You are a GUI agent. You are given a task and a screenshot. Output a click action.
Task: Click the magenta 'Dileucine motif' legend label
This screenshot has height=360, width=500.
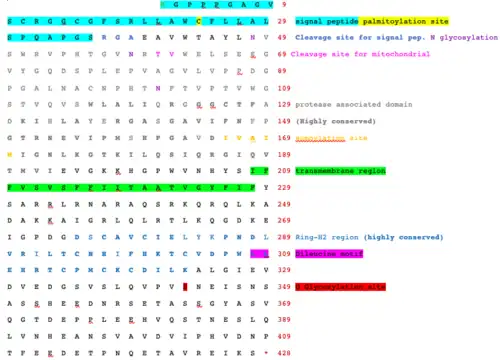(329, 254)
